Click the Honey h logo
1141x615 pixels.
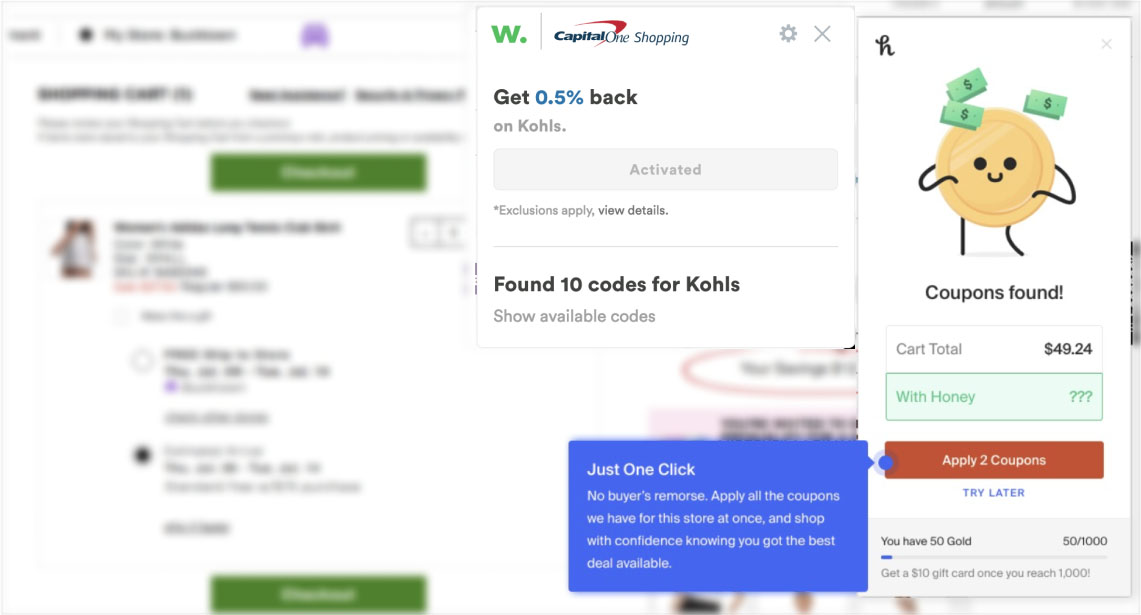(884, 46)
